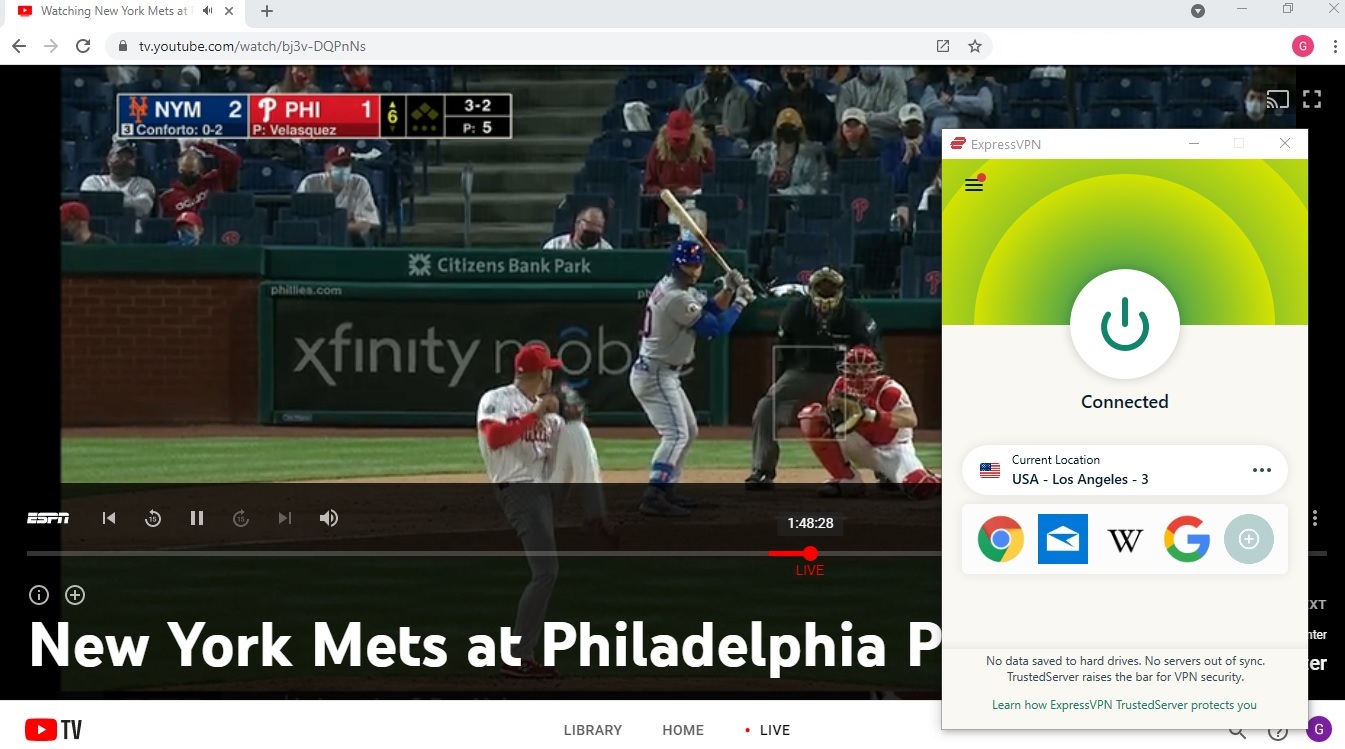Open the Chrome browser menu
1345x749 pixels.
(1336, 46)
